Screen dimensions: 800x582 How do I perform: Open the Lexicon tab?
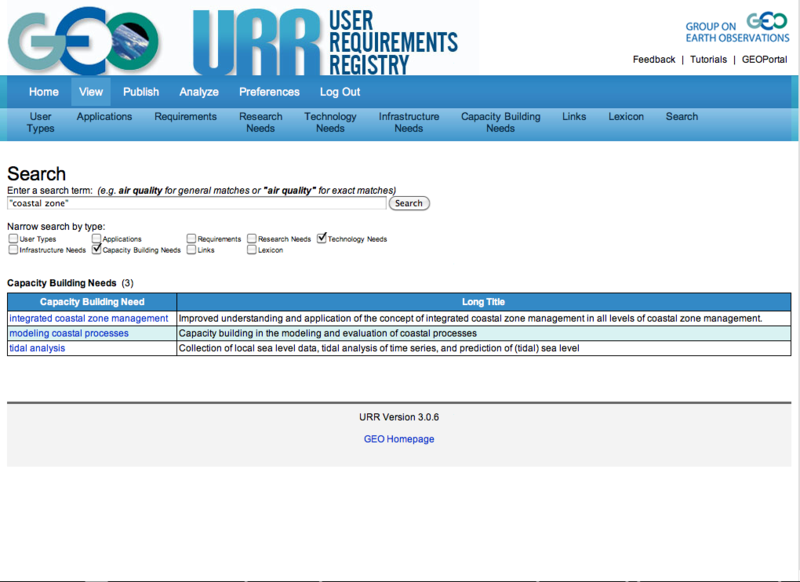coord(626,117)
